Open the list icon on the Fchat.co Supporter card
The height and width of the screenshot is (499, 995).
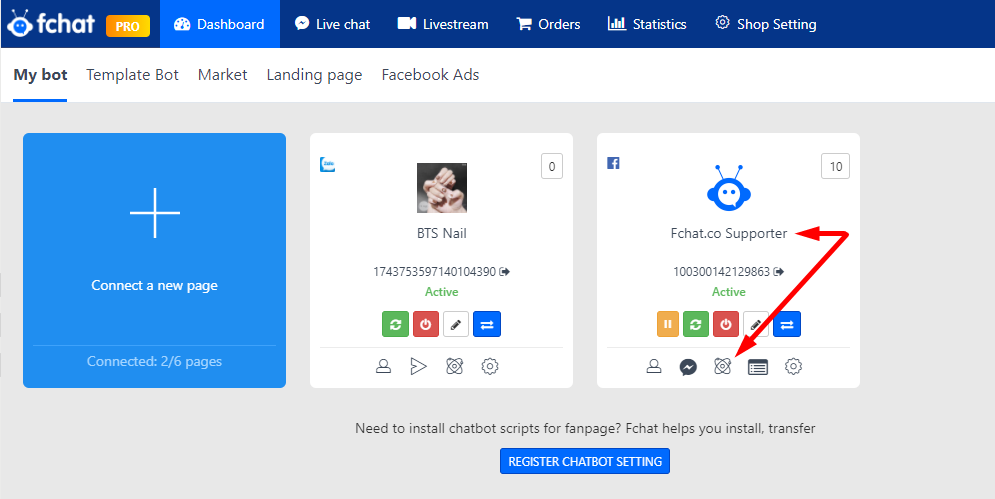[758, 367]
